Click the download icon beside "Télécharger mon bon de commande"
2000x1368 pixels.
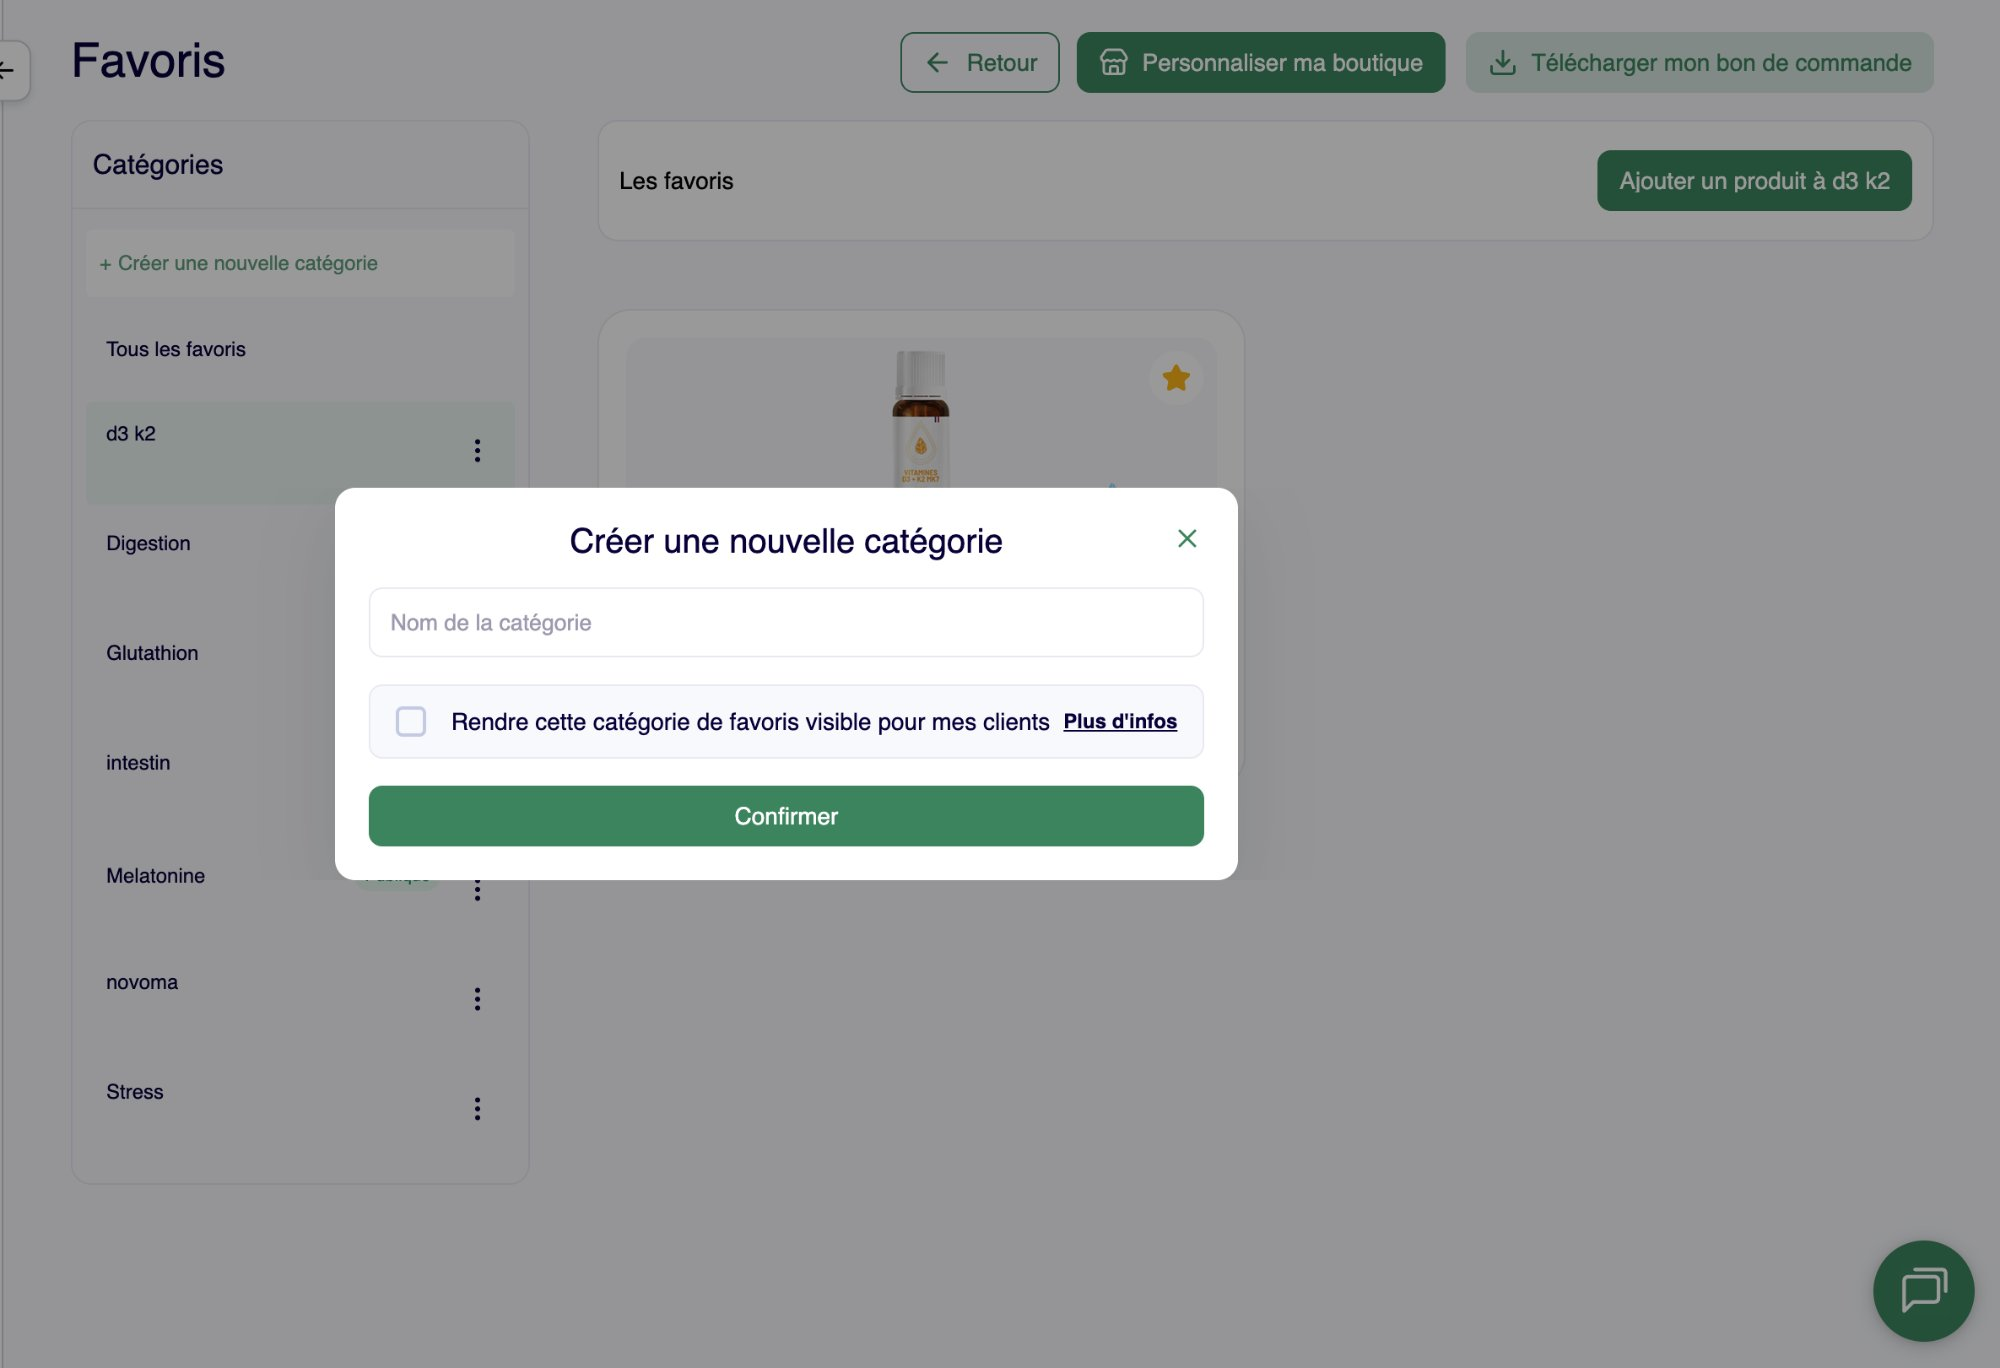pos(1503,62)
